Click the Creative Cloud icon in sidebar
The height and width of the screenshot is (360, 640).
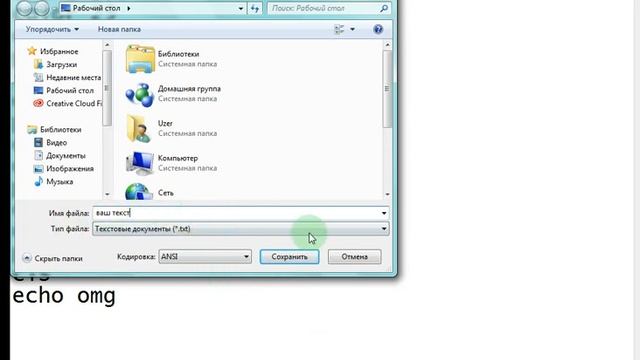(38, 103)
